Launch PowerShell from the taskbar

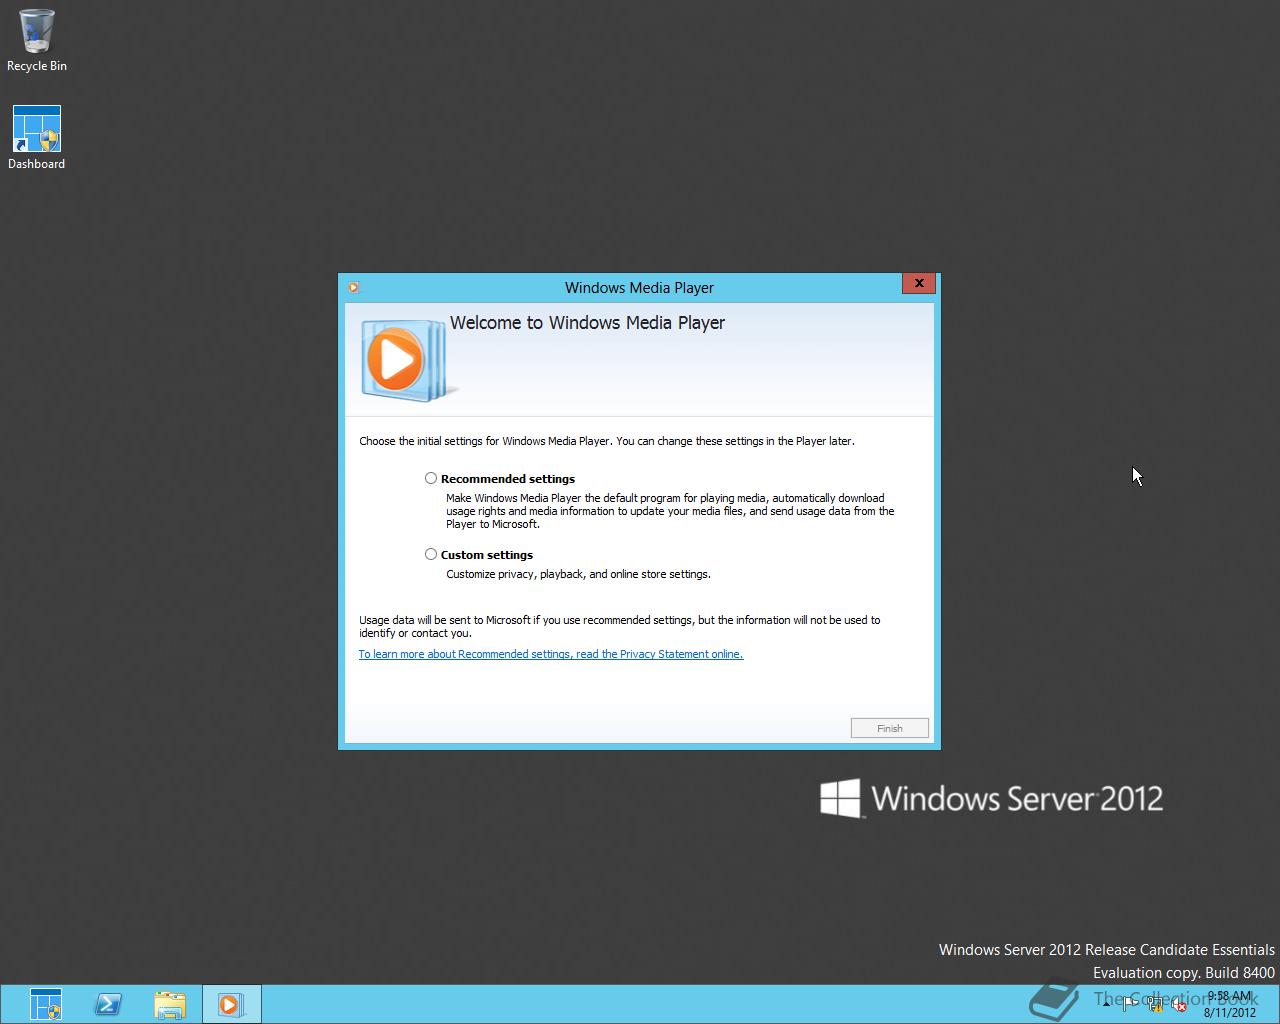tap(108, 1005)
